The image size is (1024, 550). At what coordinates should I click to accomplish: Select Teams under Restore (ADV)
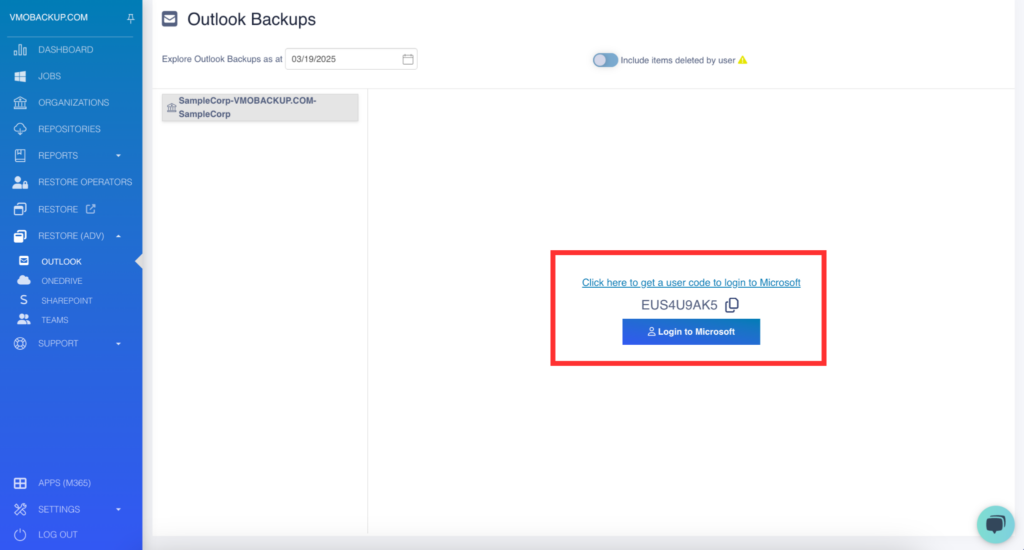pos(55,320)
